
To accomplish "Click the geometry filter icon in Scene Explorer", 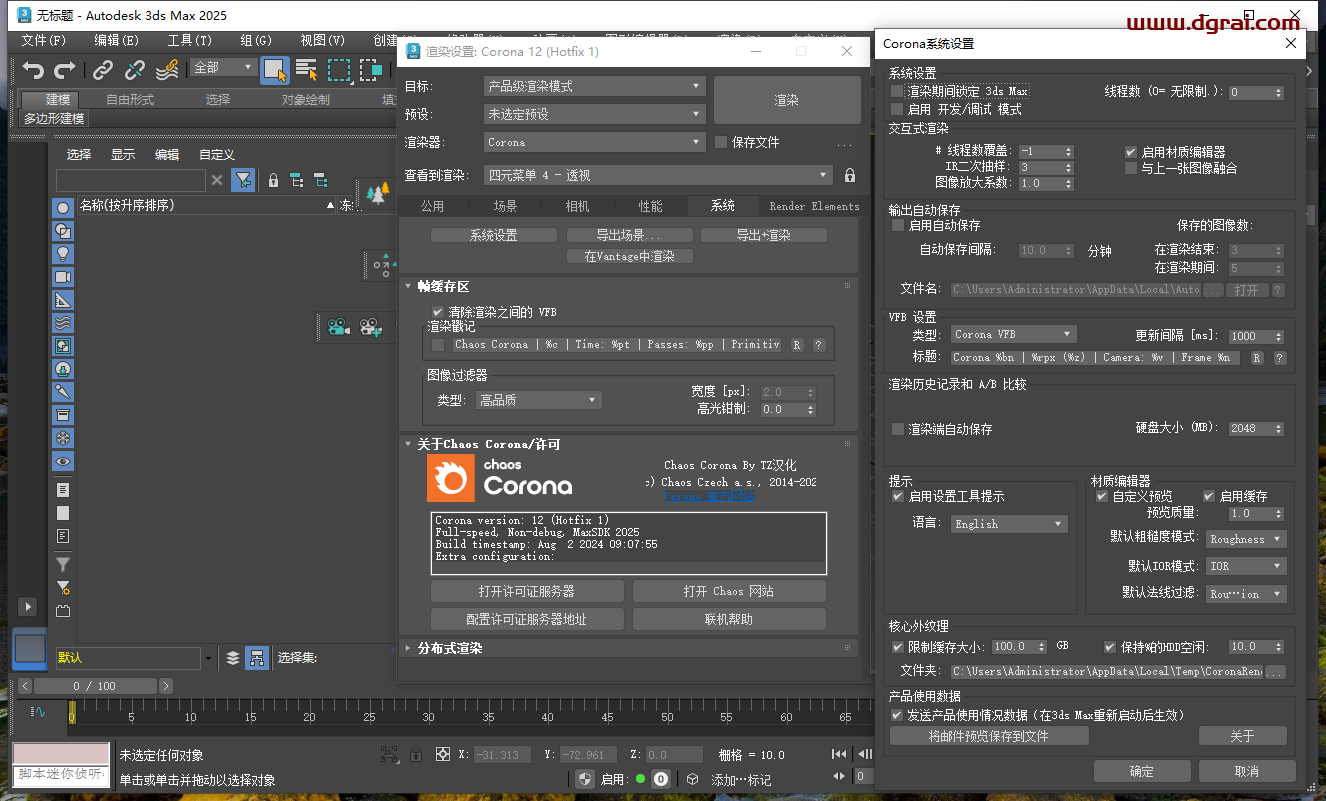I will click(62, 208).
